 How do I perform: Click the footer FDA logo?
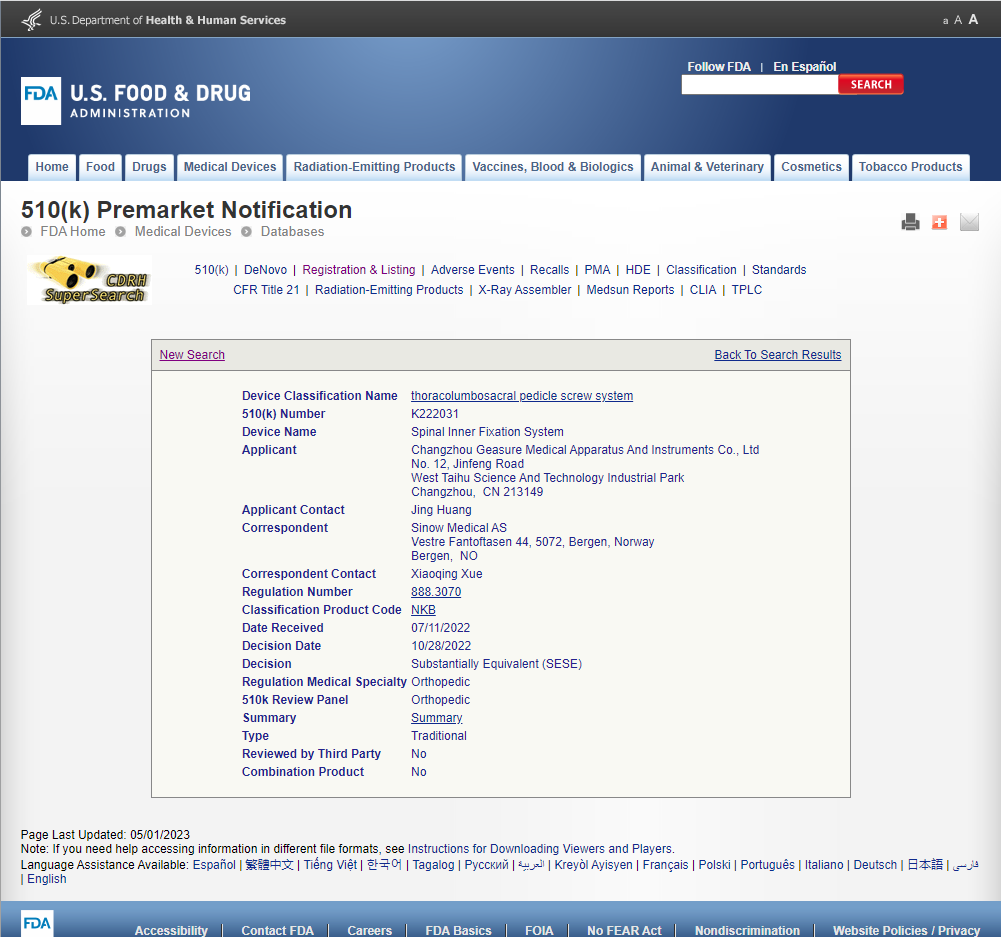(x=37, y=923)
